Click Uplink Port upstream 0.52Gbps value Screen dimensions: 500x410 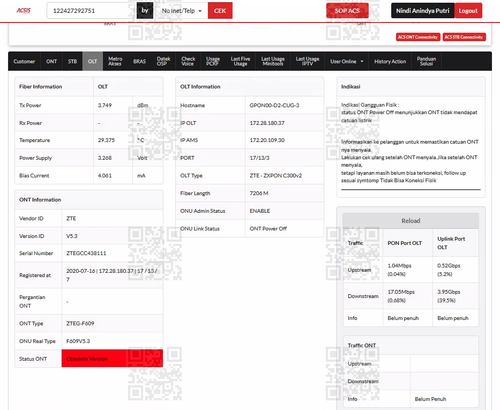point(449,266)
